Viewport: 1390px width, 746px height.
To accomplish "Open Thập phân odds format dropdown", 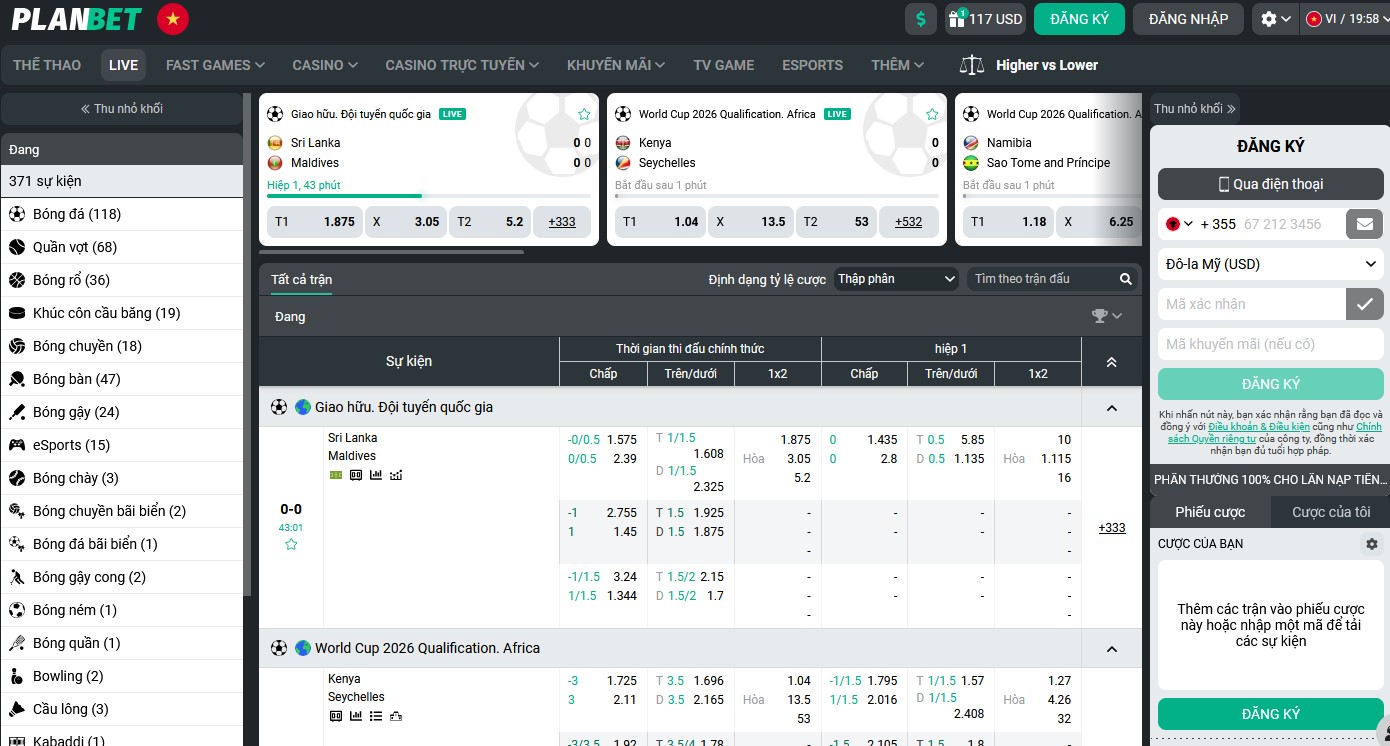I will 896,279.
